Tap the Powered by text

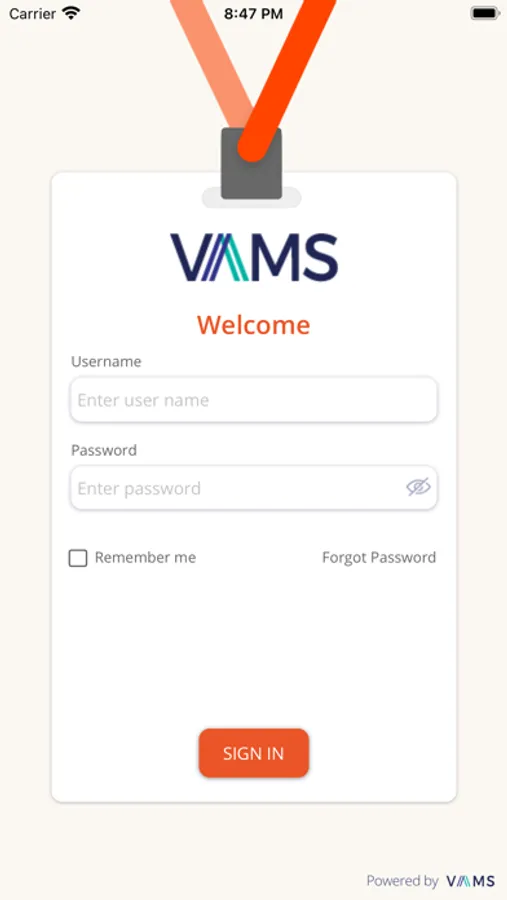402,881
